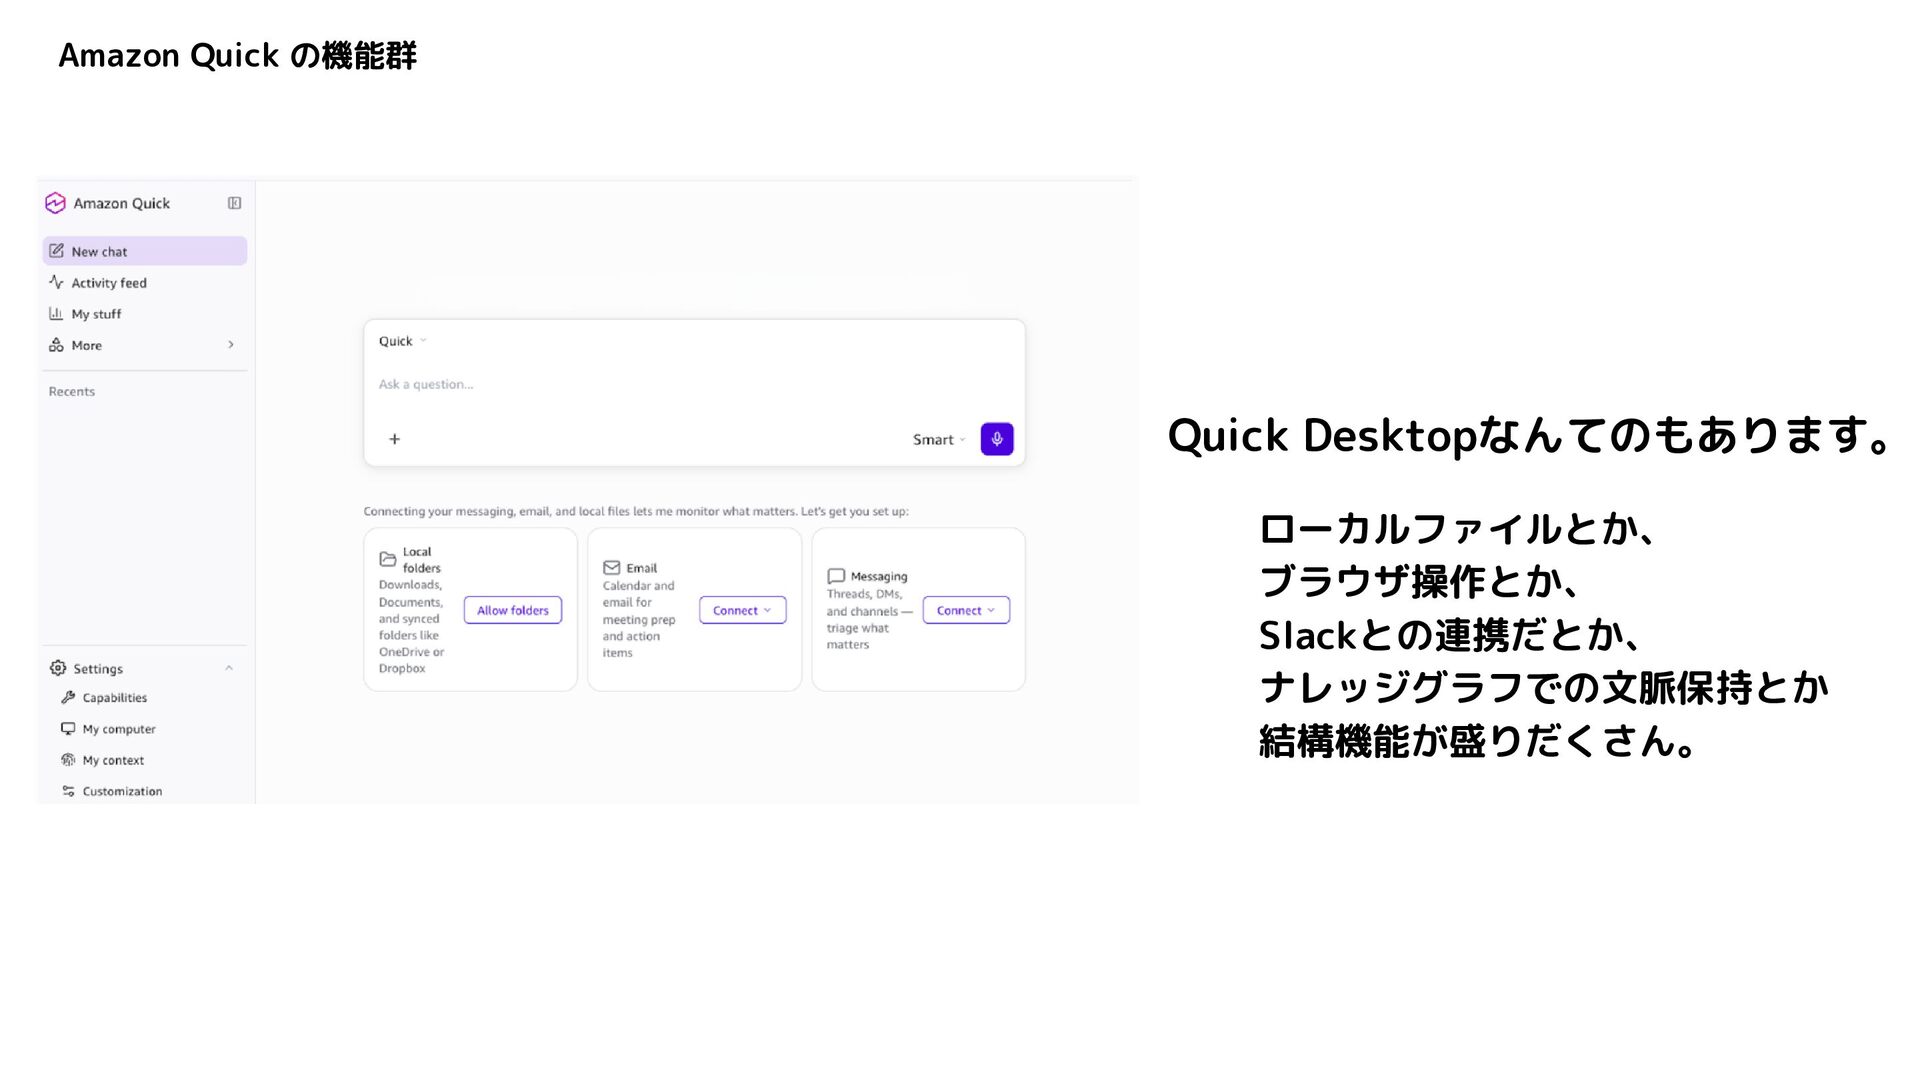Click the New chat compose icon
Screen dimensions: 1920x1080
click(x=57, y=251)
